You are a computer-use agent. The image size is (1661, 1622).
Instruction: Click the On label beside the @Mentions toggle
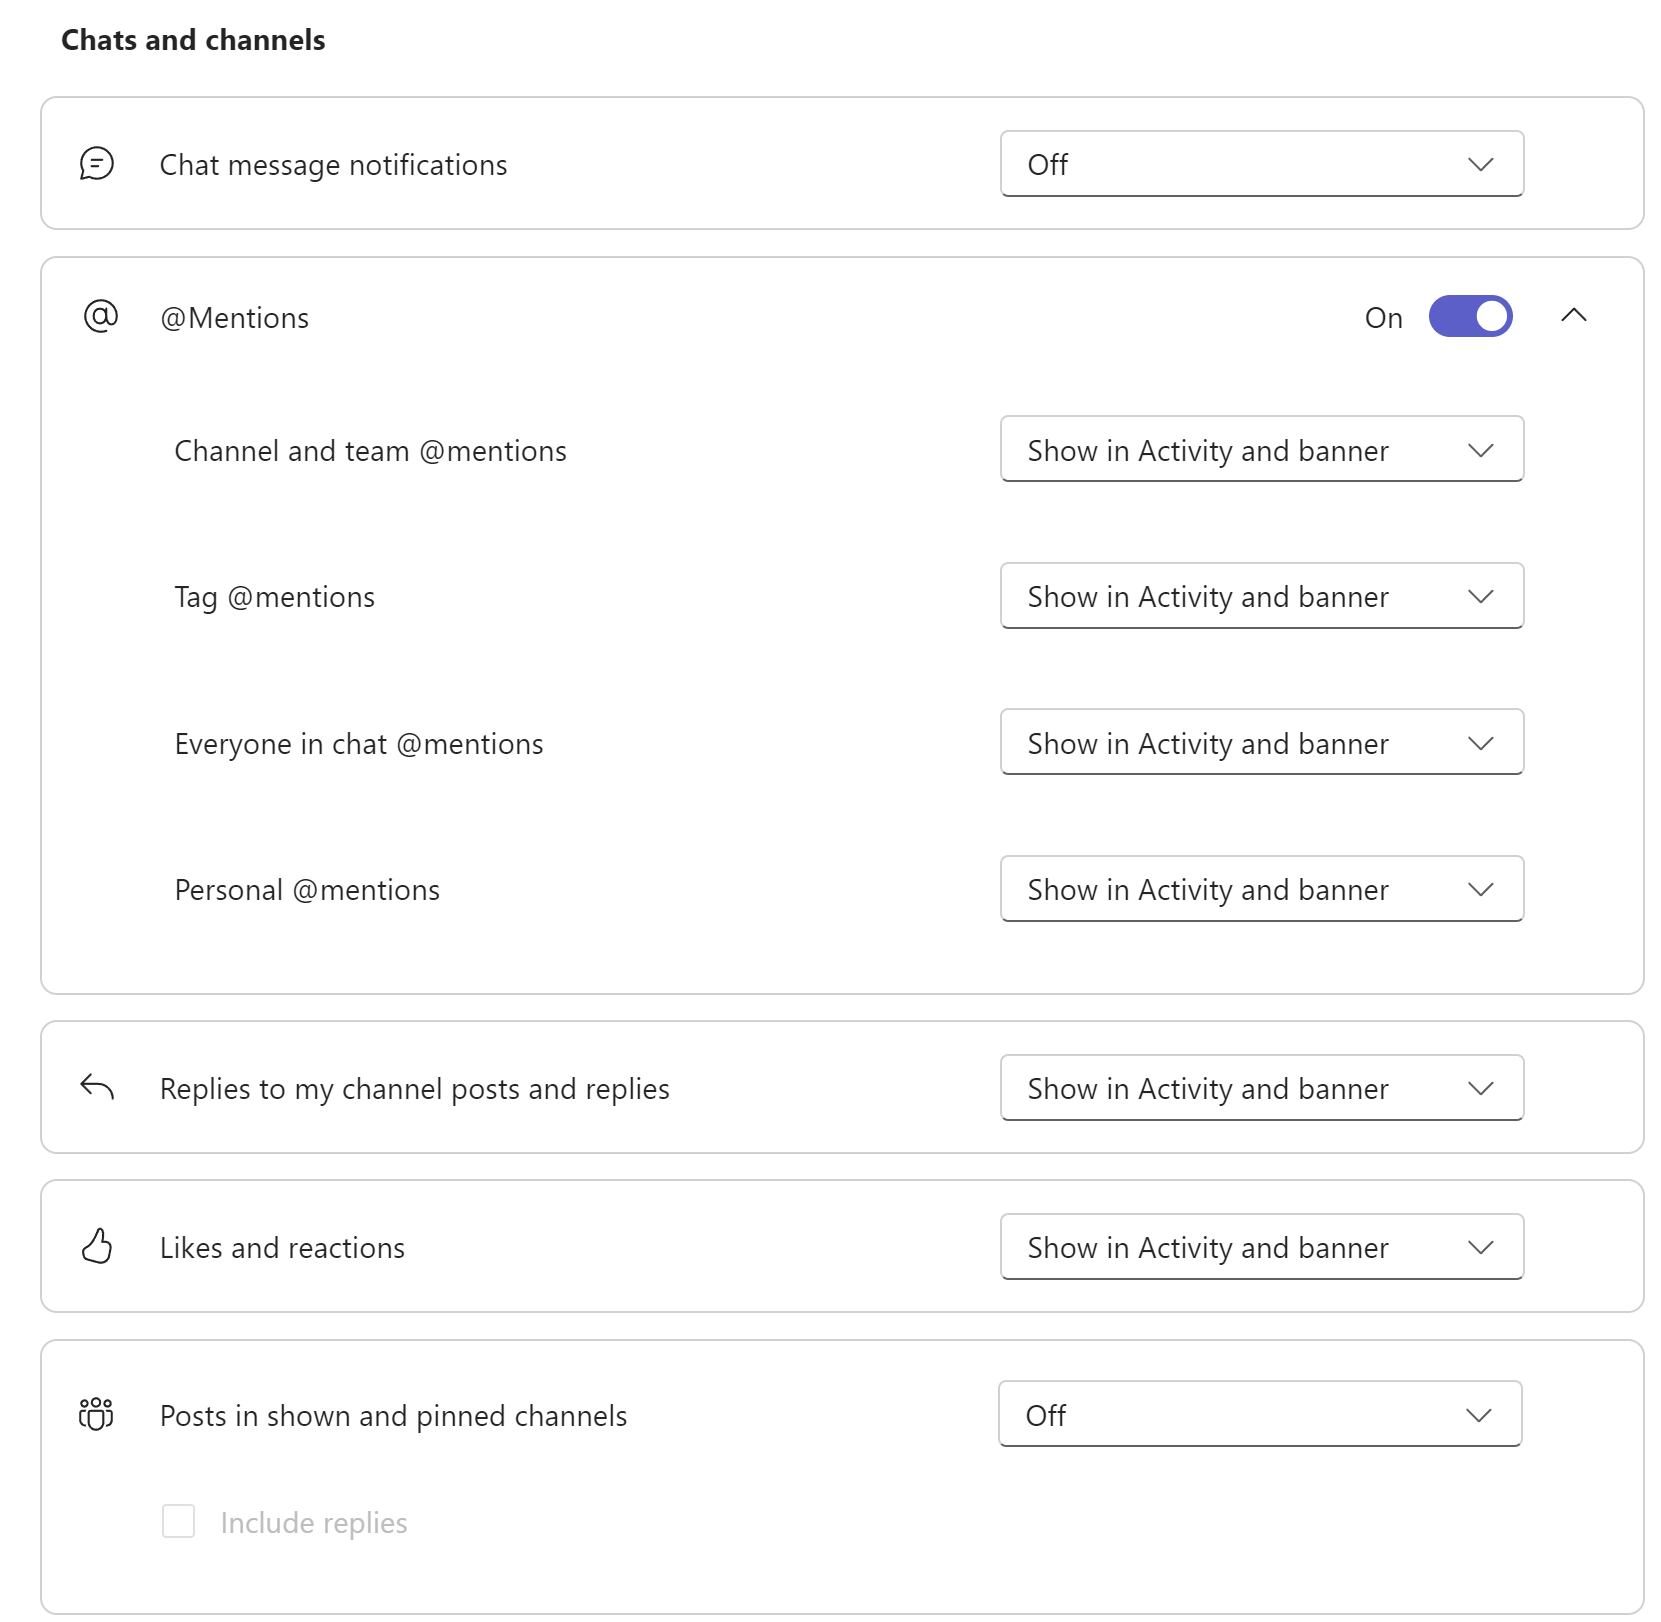click(1383, 317)
